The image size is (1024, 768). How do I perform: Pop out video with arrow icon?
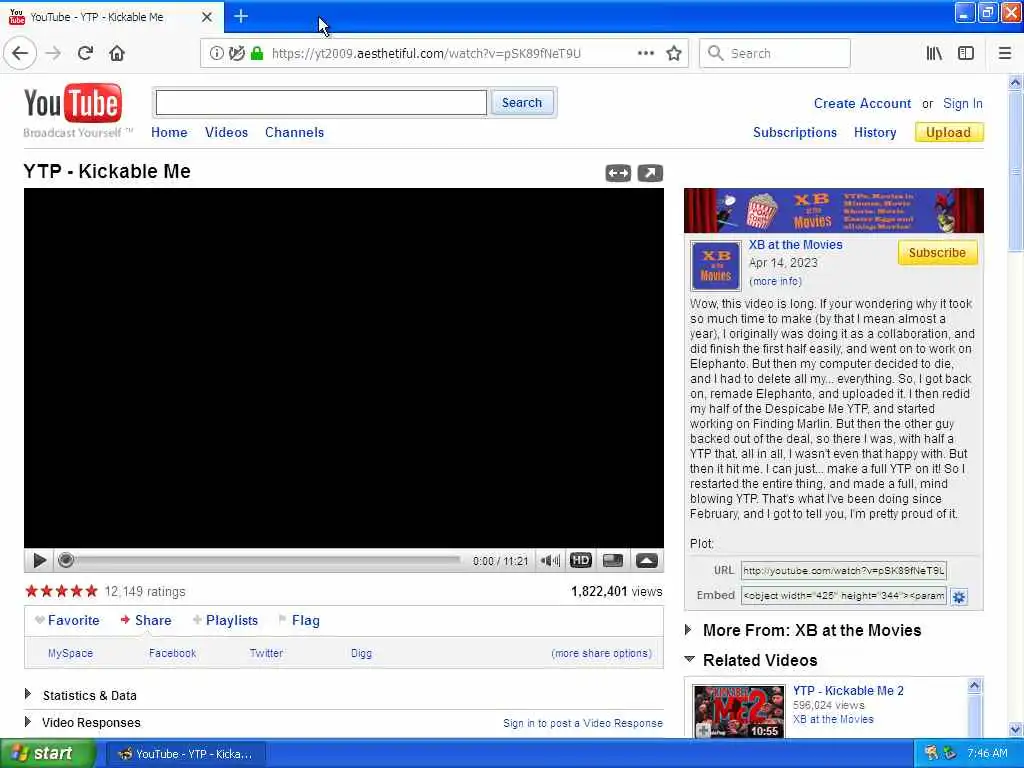(650, 173)
